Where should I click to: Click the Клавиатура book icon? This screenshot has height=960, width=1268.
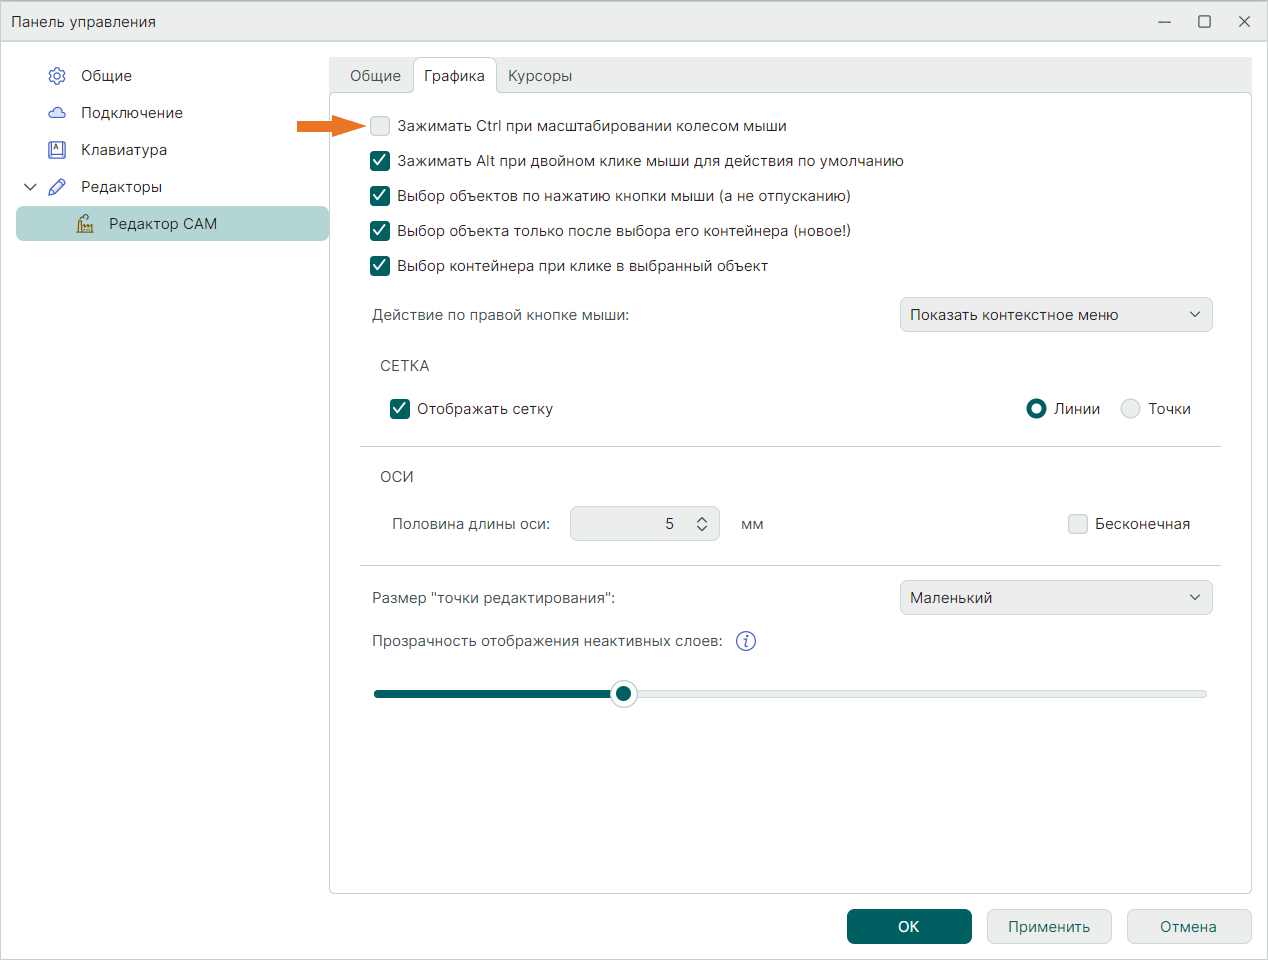point(57,150)
